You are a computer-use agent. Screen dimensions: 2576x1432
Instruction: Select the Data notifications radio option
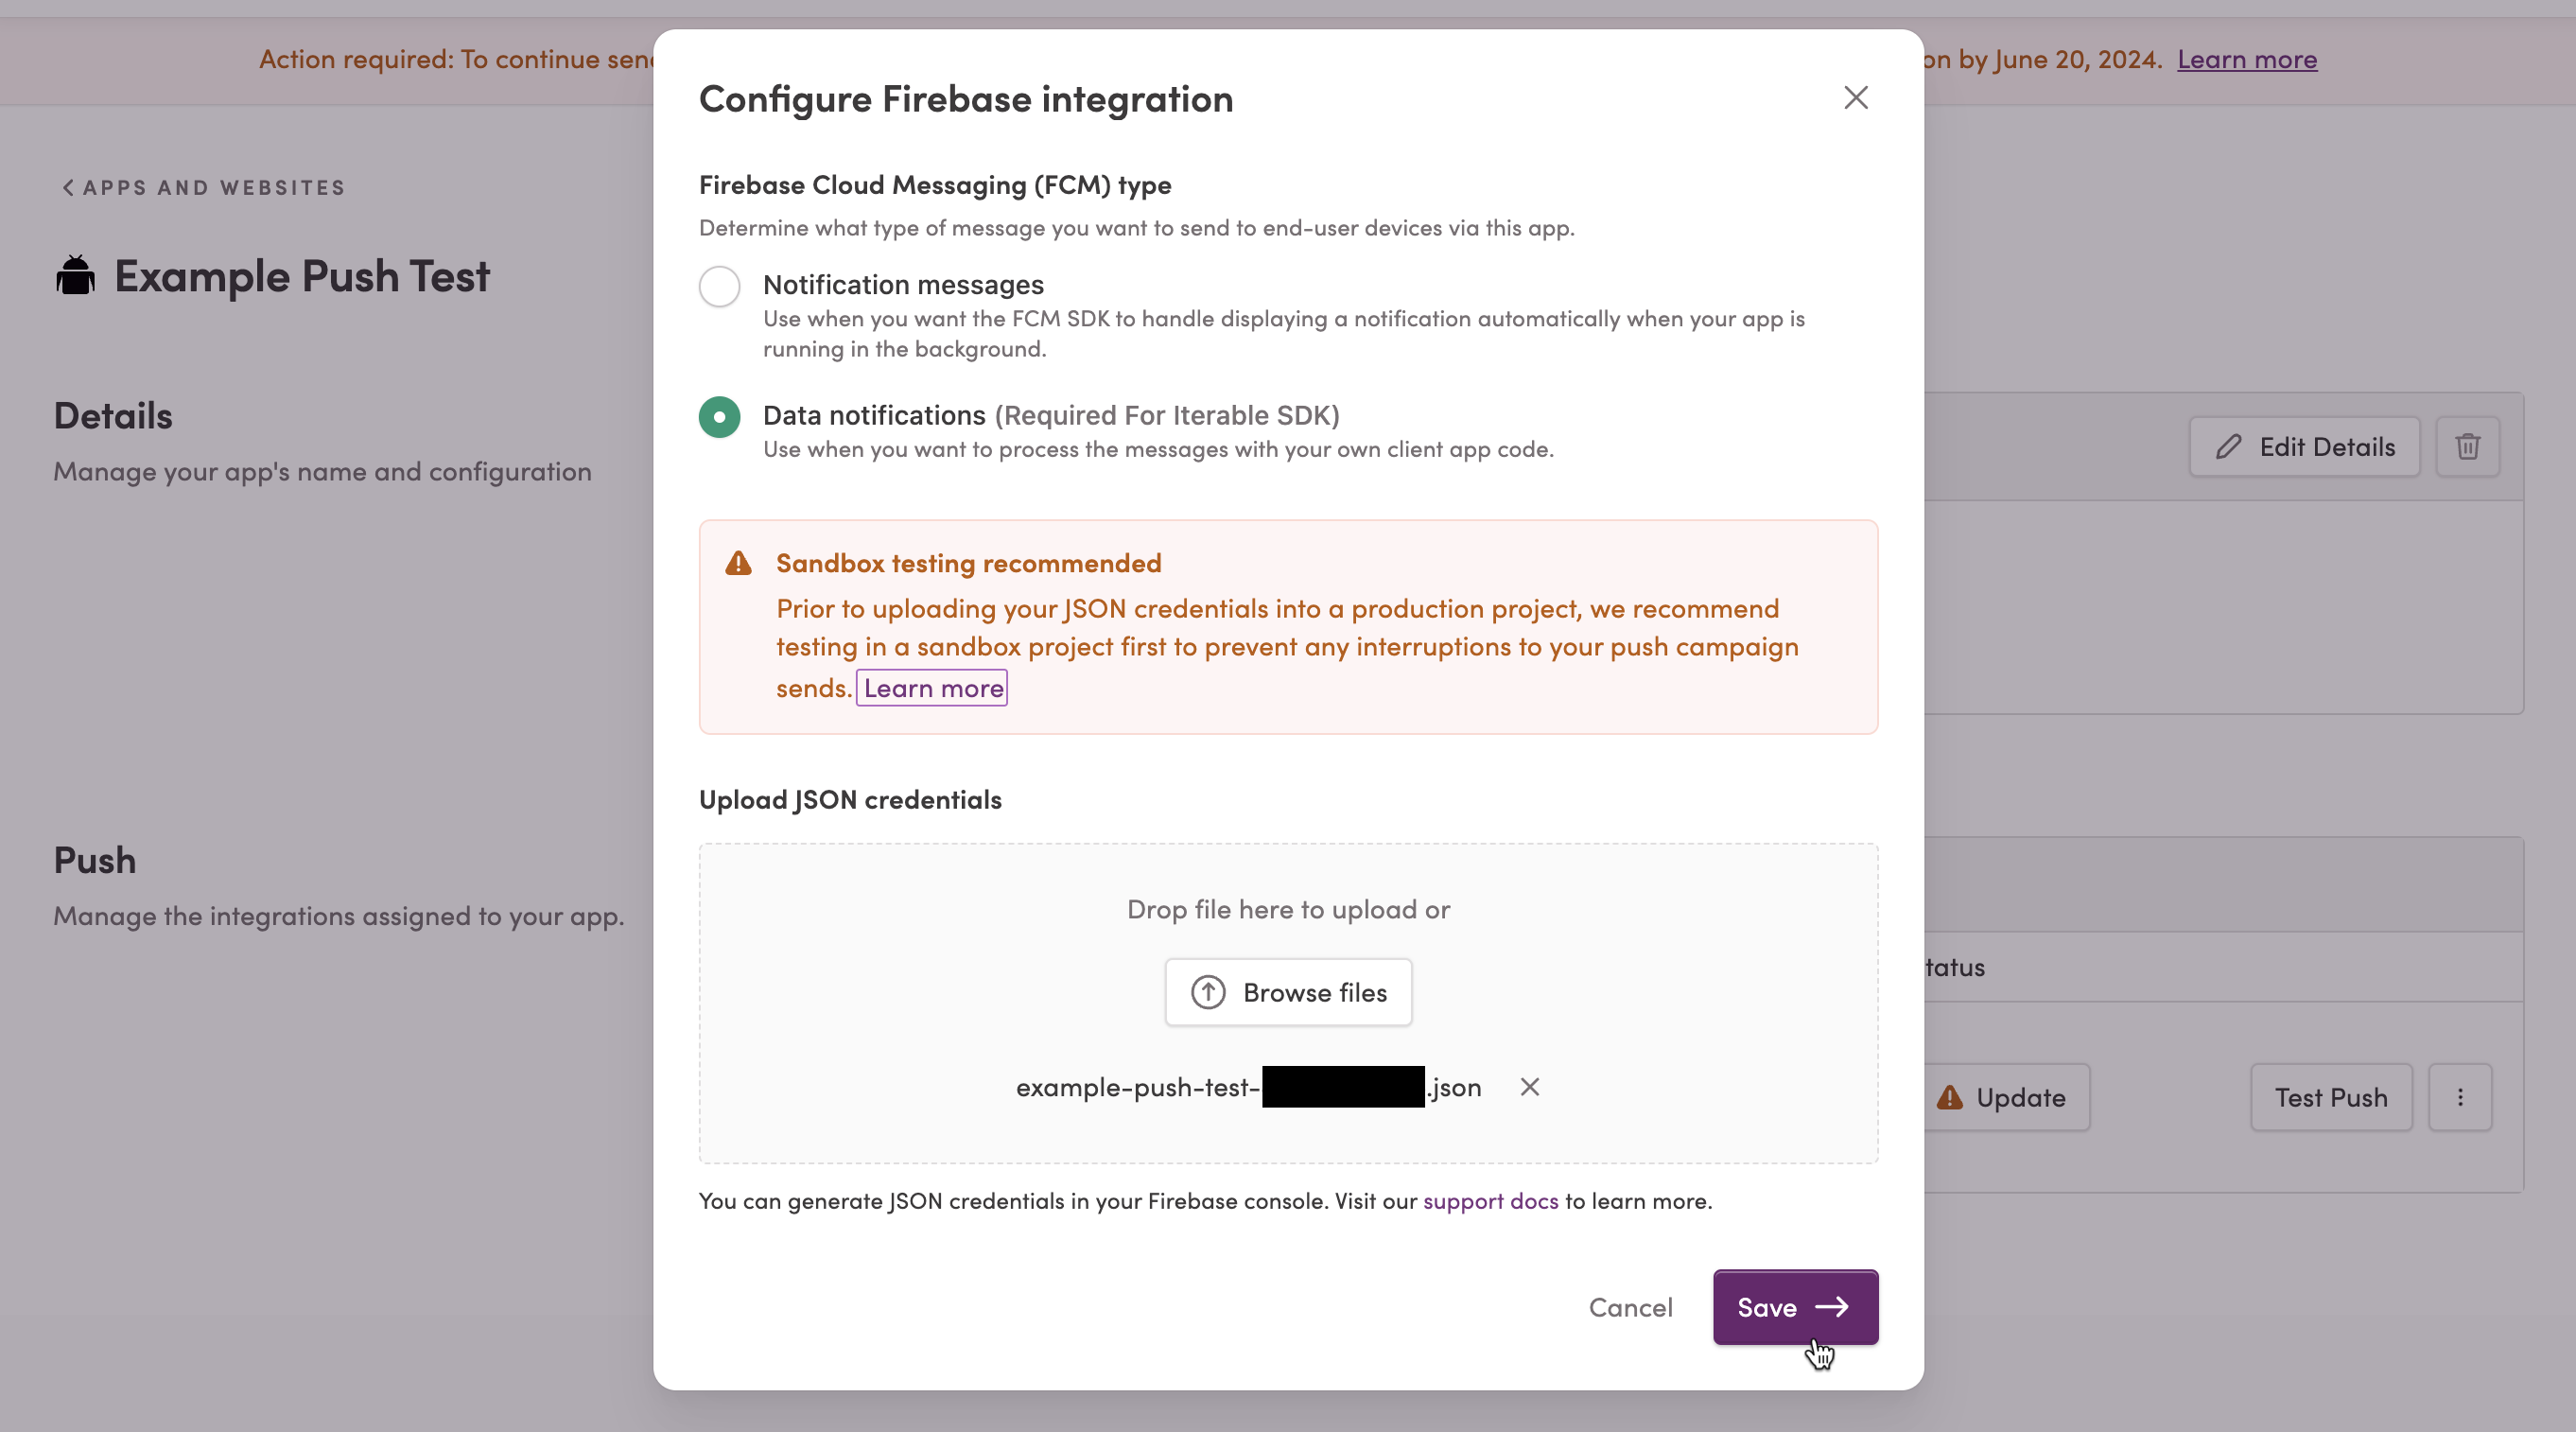coord(719,417)
